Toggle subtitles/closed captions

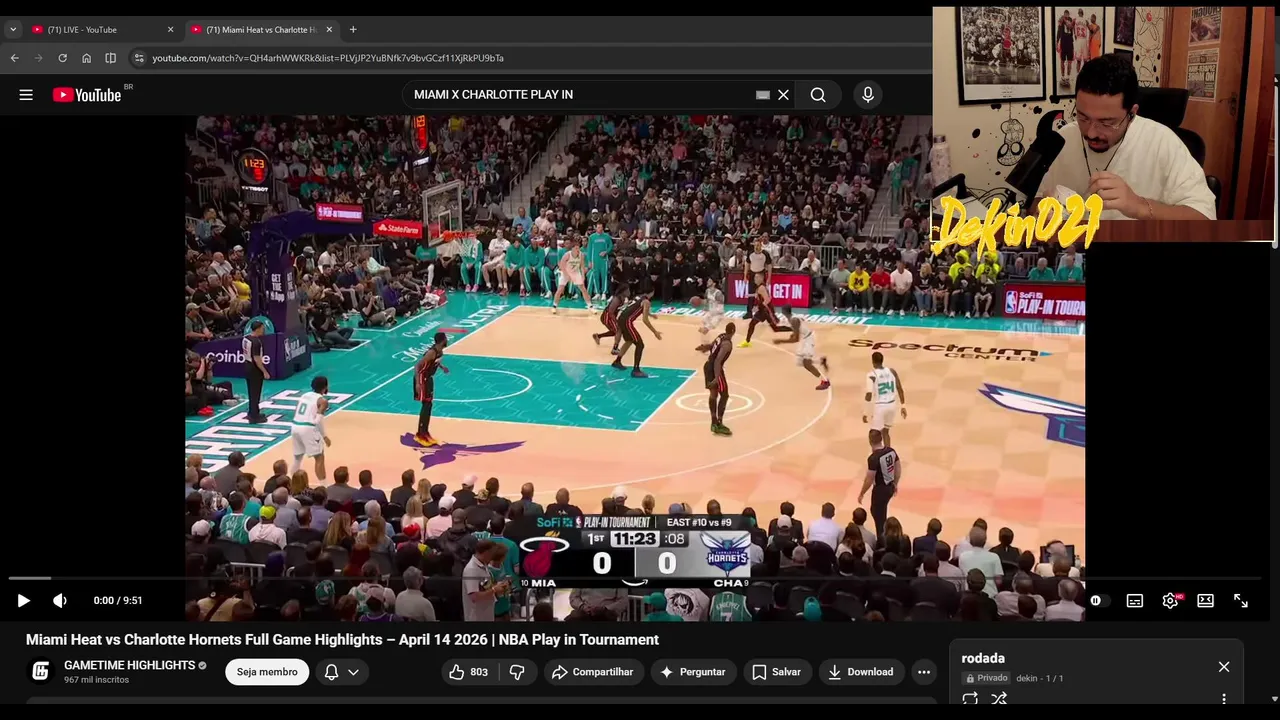[1135, 601]
